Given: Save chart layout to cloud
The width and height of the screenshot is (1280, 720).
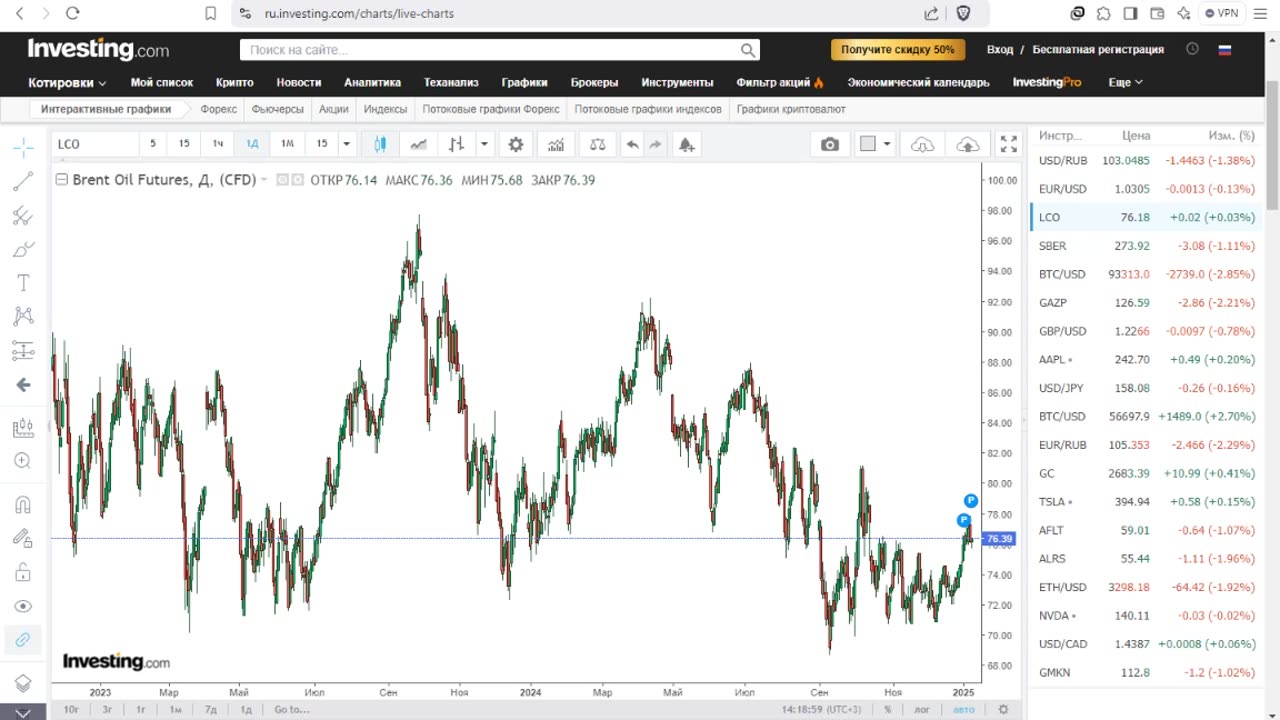Looking at the screenshot, I should (x=968, y=144).
